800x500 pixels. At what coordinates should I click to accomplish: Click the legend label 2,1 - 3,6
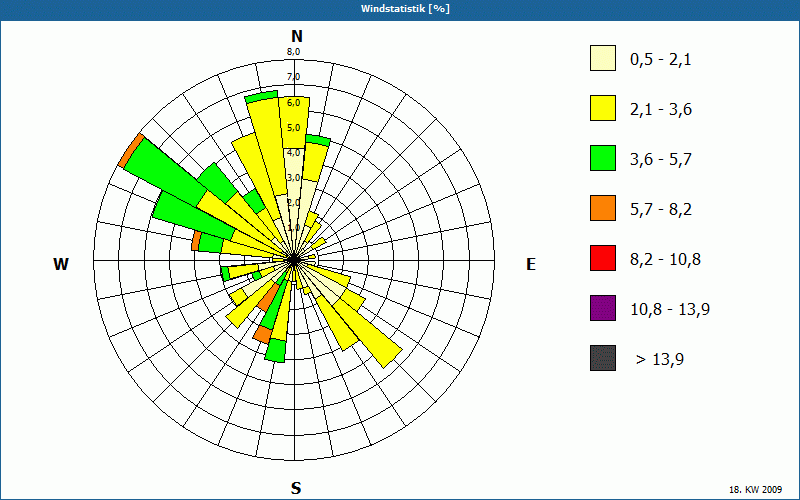point(661,110)
